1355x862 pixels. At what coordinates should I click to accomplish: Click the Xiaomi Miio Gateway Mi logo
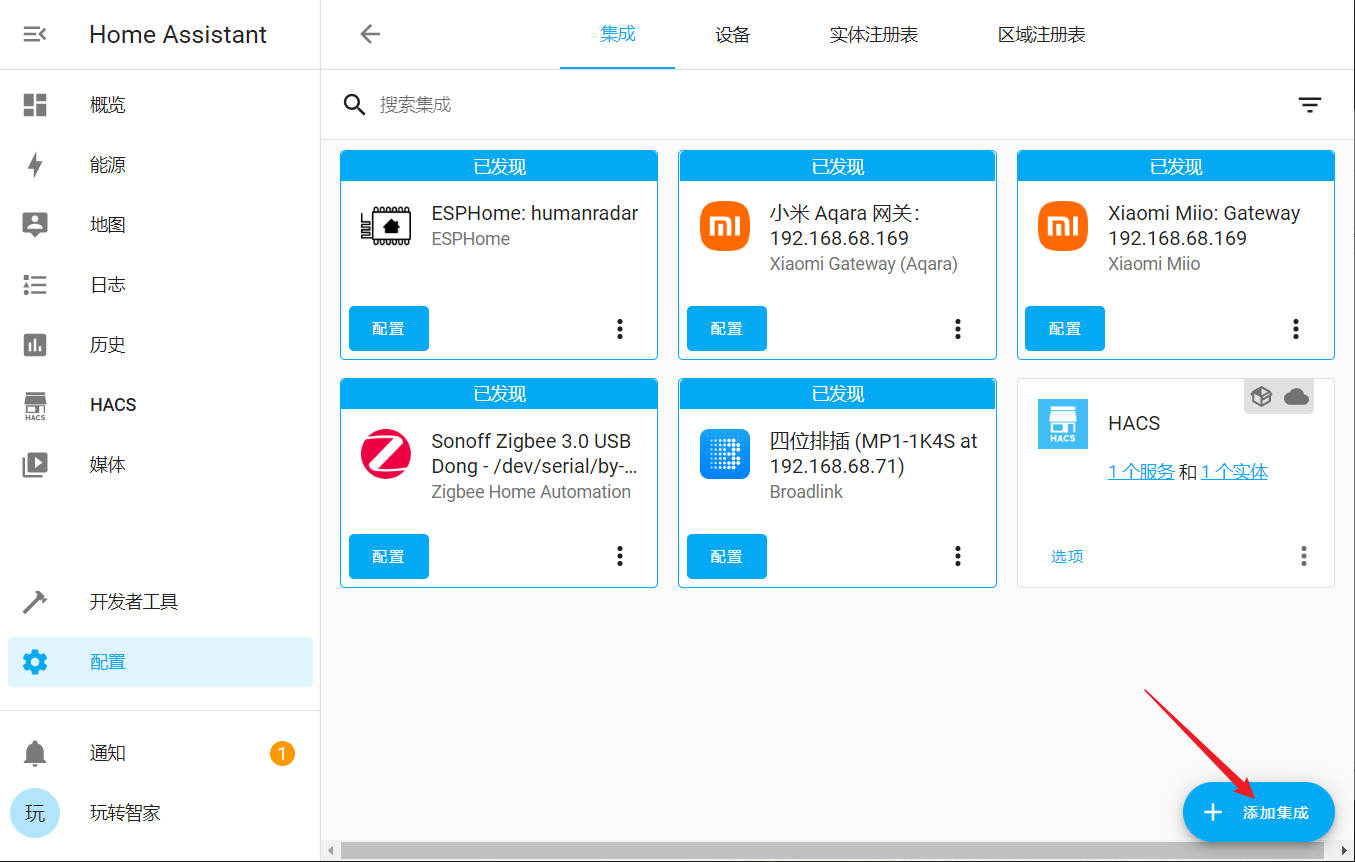click(x=1063, y=226)
